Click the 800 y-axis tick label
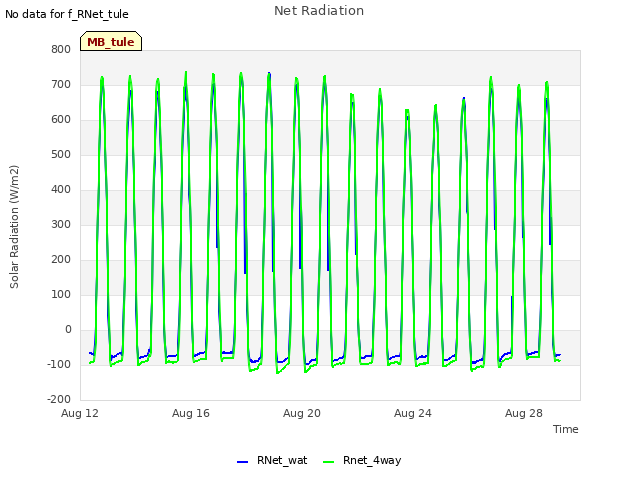640x480 pixels. pos(61,49)
